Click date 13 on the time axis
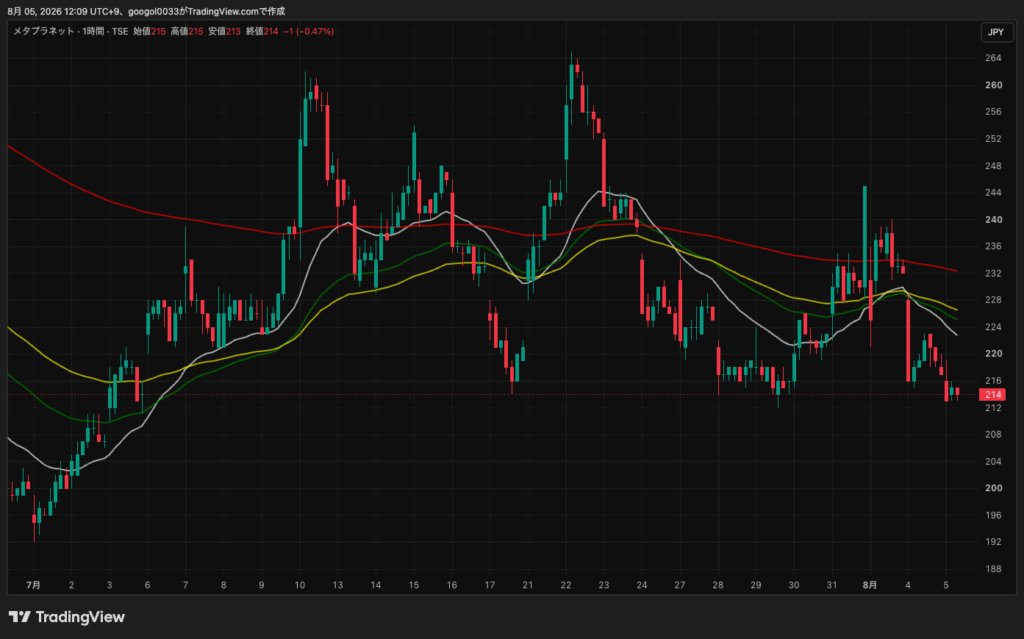This screenshot has width=1024, height=639. click(x=338, y=585)
